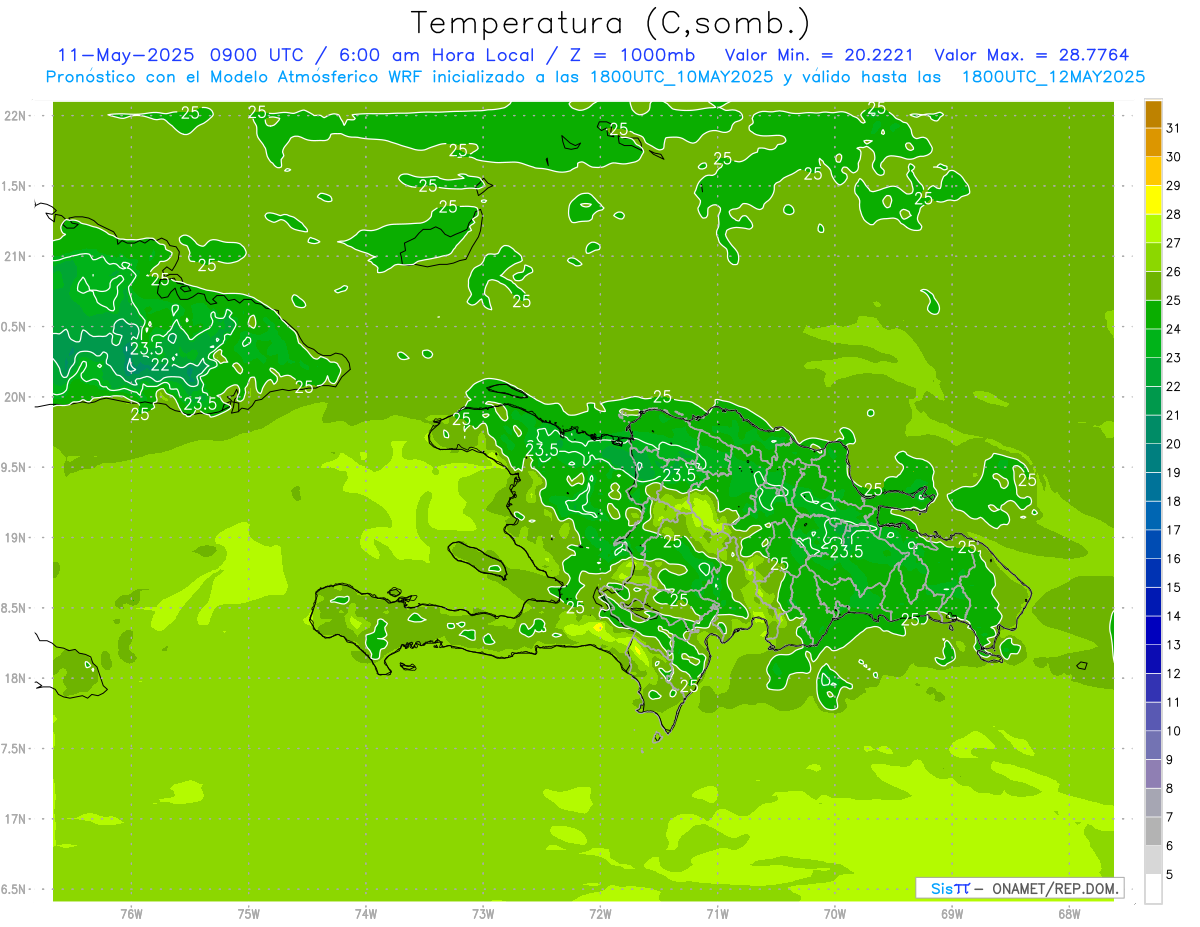Click the dark orange swatch above 31
The width and height of the screenshot is (1200, 927).
(x=1153, y=114)
